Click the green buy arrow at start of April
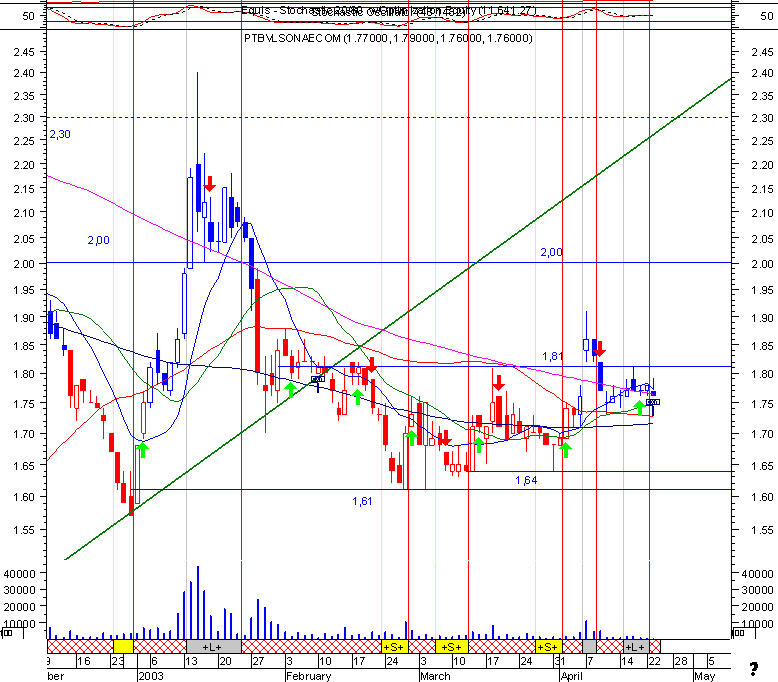The image size is (778, 682). tap(565, 449)
